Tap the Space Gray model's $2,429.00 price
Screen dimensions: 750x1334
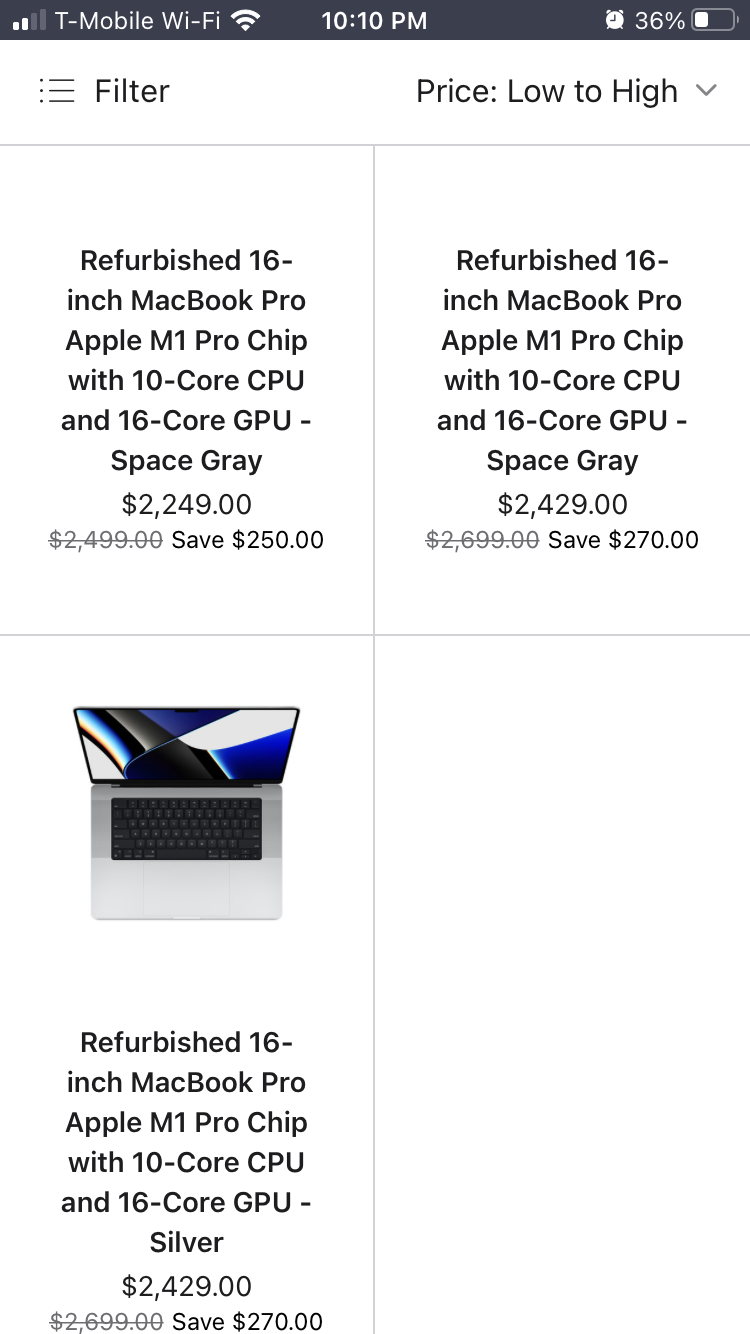click(x=562, y=504)
